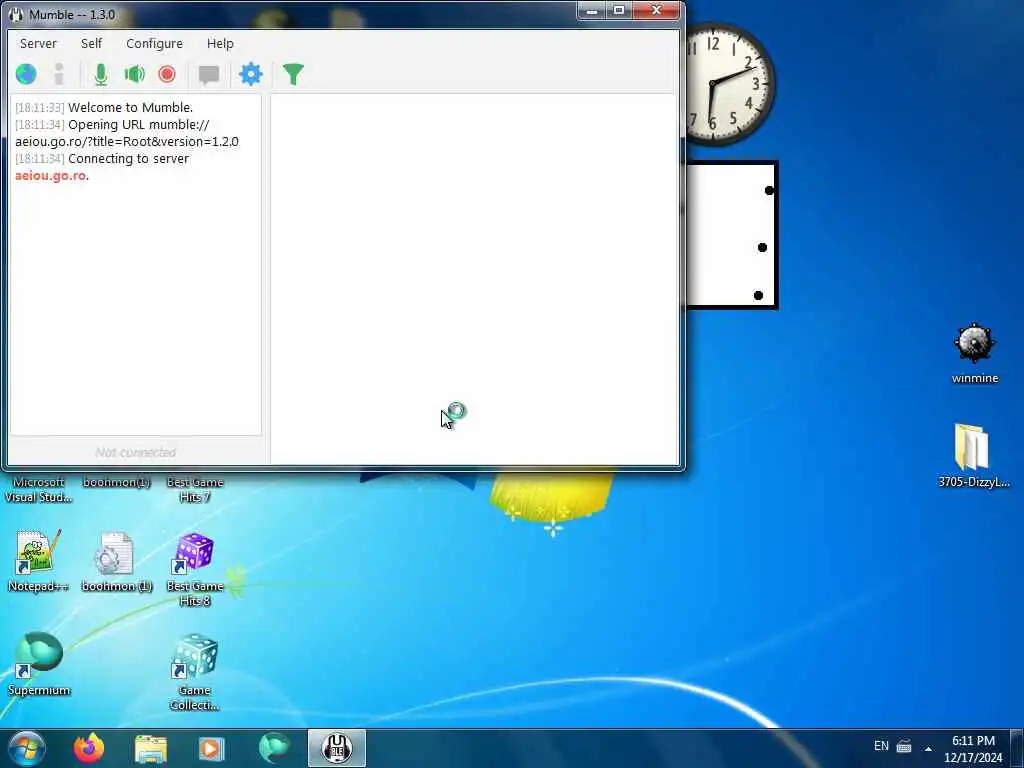Show hidden tray icons arrow
The image size is (1024, 768).
(928, 748)
